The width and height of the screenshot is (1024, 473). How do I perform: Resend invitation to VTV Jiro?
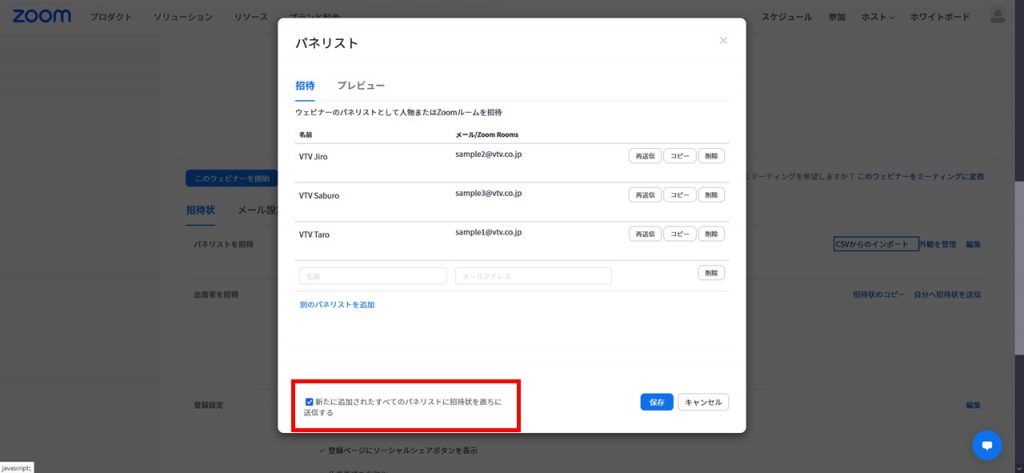644,156
